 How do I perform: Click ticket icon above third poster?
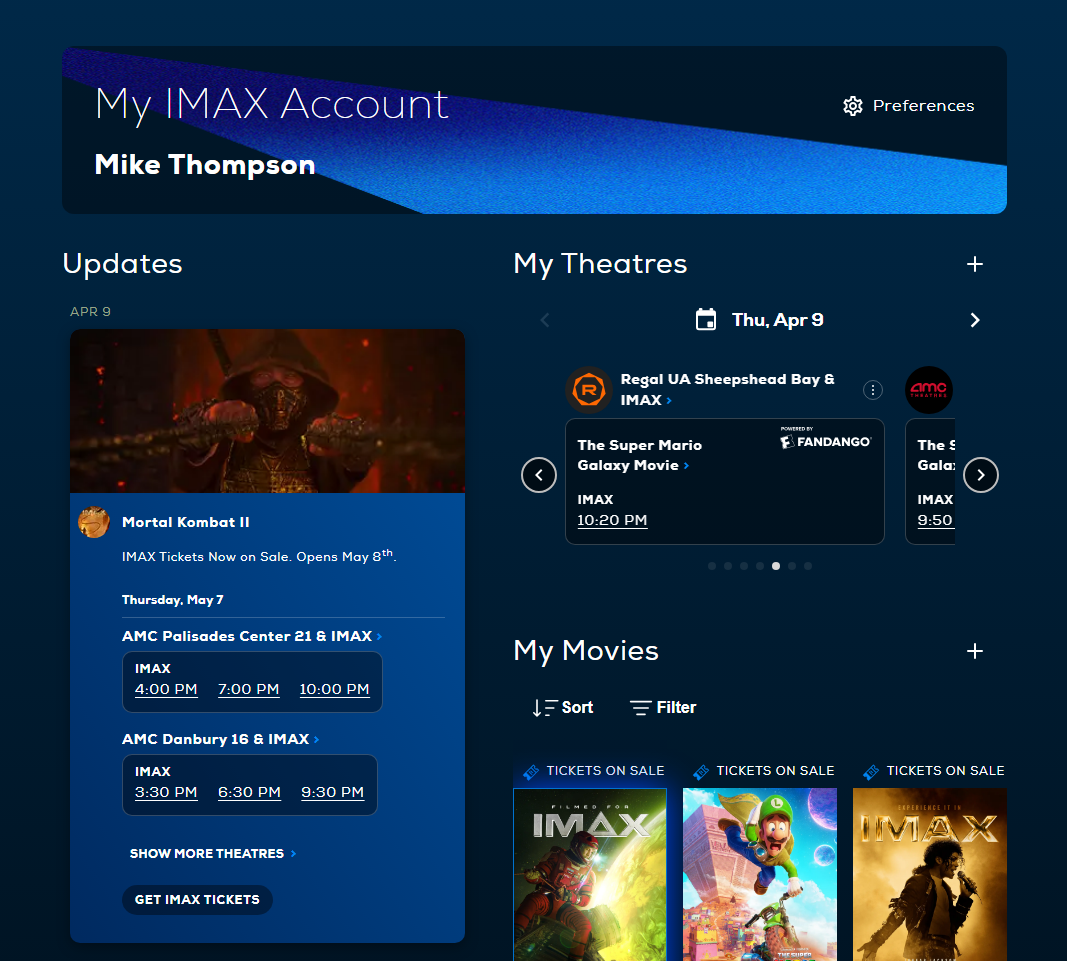(871, 772)
